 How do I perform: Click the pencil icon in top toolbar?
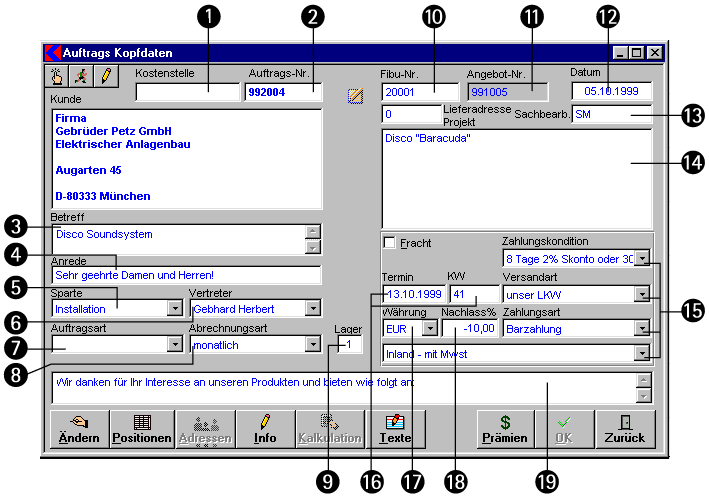(104, 76)
